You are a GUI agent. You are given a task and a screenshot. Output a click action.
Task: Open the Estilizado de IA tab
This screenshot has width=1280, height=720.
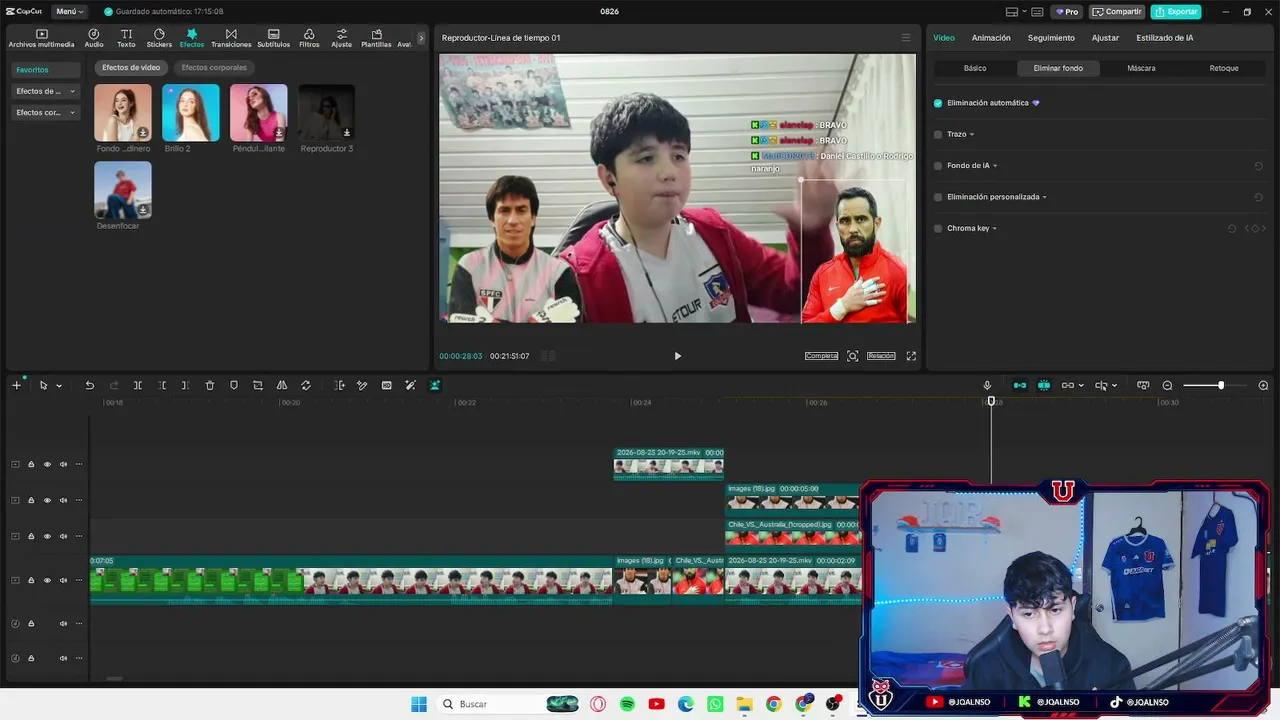(1164, 38)
